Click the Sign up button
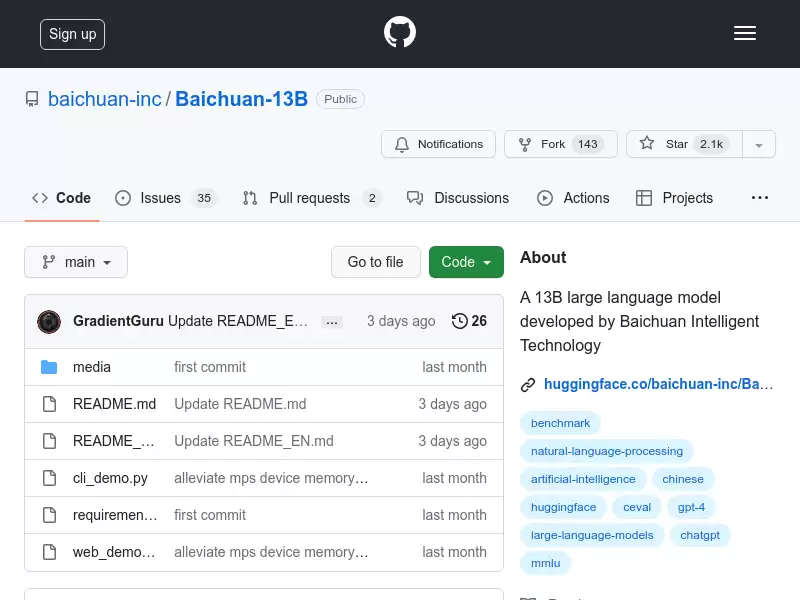 [72, 34]
